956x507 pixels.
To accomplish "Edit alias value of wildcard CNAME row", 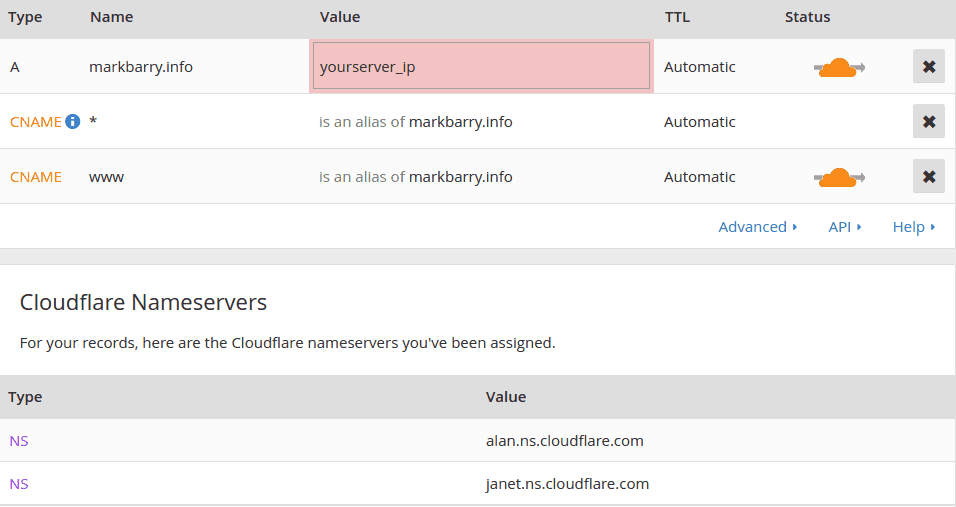I will [x=415, y=122].
